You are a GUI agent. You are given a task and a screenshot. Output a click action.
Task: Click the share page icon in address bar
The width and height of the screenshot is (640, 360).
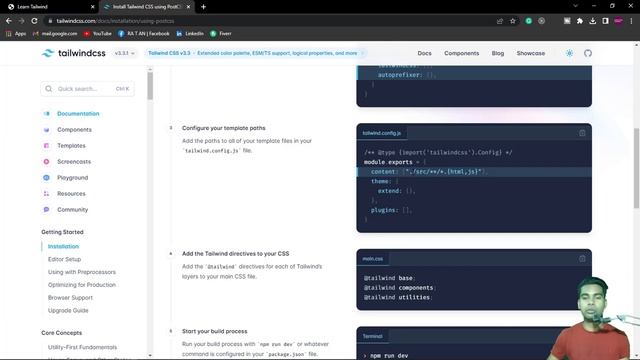(x=500, y=21)
